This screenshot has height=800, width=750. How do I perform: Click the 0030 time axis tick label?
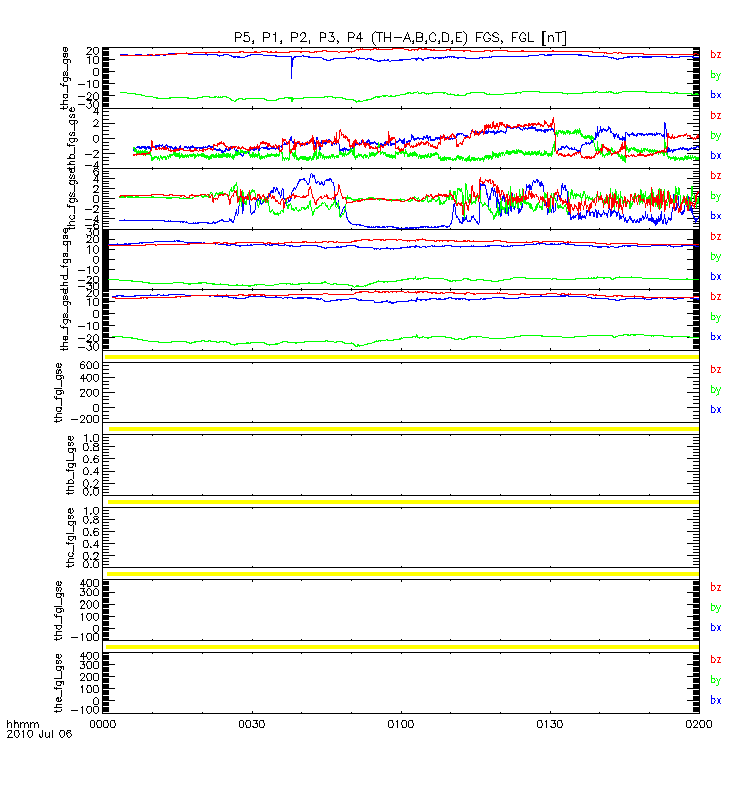252,724
